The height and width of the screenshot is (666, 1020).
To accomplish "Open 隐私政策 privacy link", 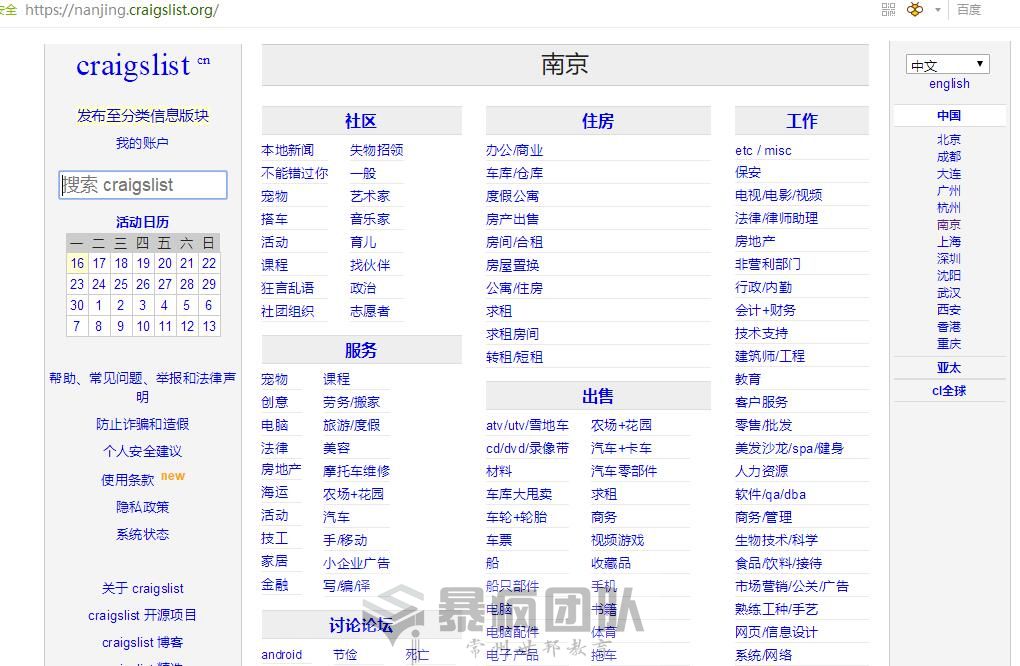I will [x=142, y=507].
